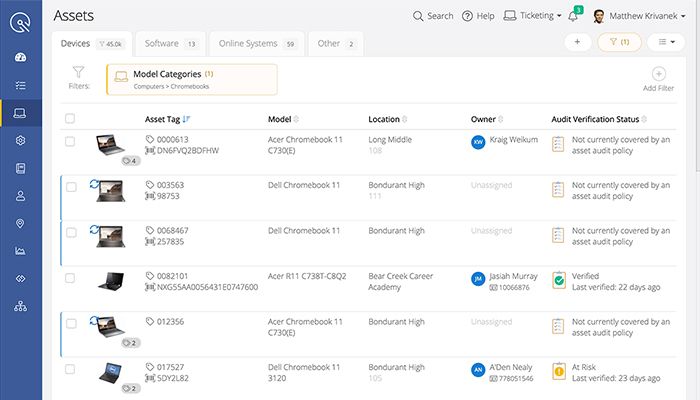
Task: Click the Add Filter plus icon
Action: click(x=658, y=74)
